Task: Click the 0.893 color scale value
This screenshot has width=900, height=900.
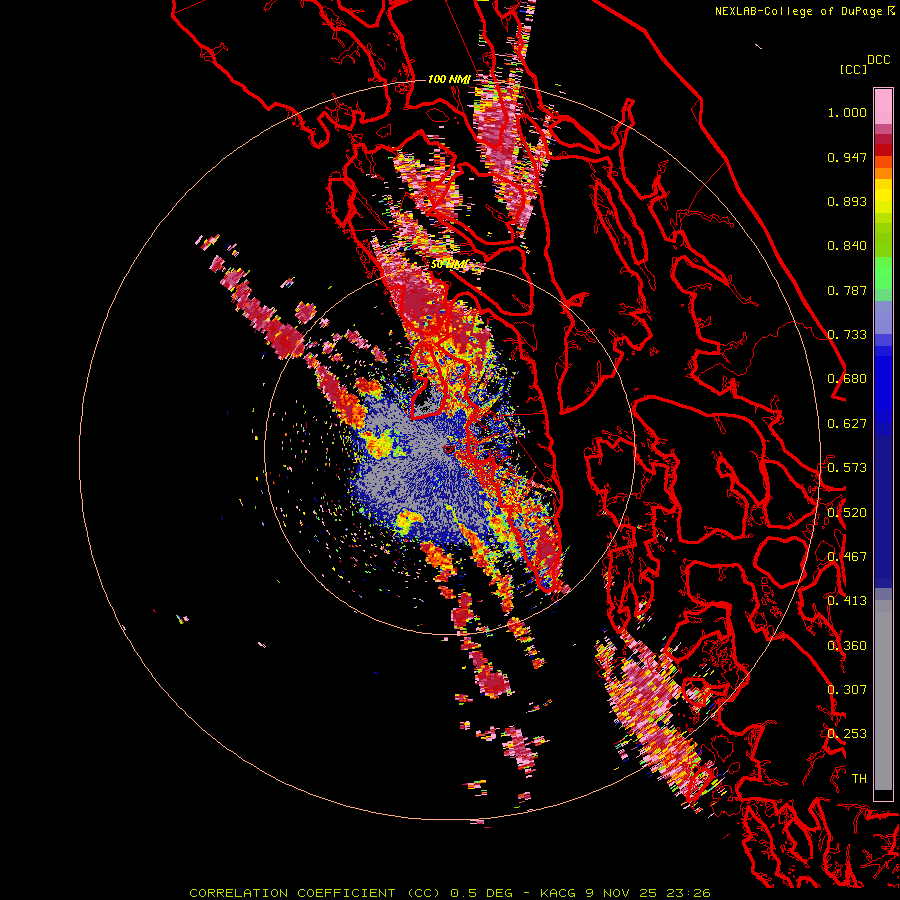Action: coord(847,201)
